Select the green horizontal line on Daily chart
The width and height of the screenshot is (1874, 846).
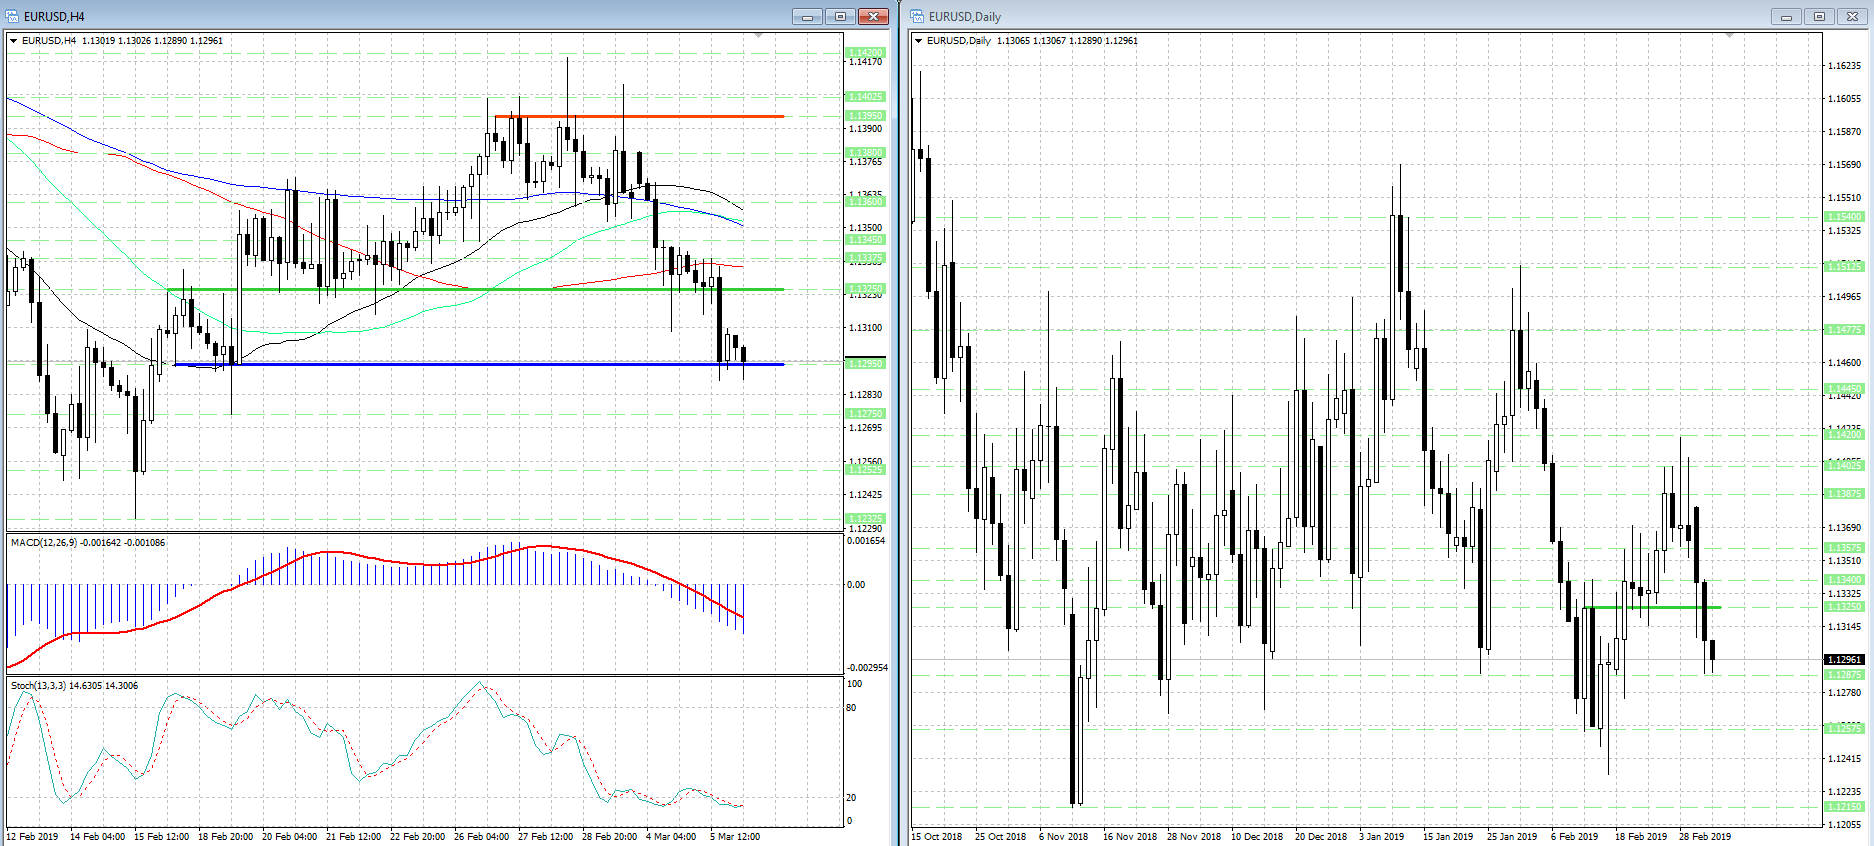pyautogui.click(x=1652, y=607)
